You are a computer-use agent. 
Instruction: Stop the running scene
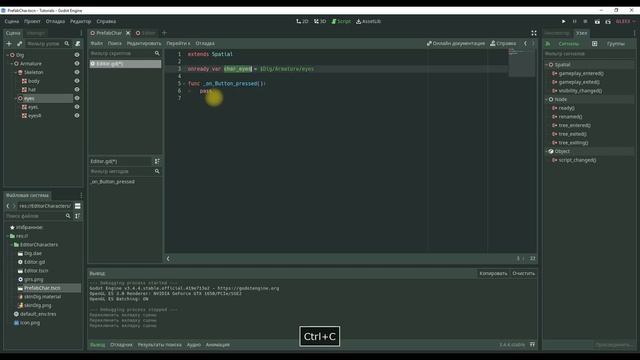(585, 21)
